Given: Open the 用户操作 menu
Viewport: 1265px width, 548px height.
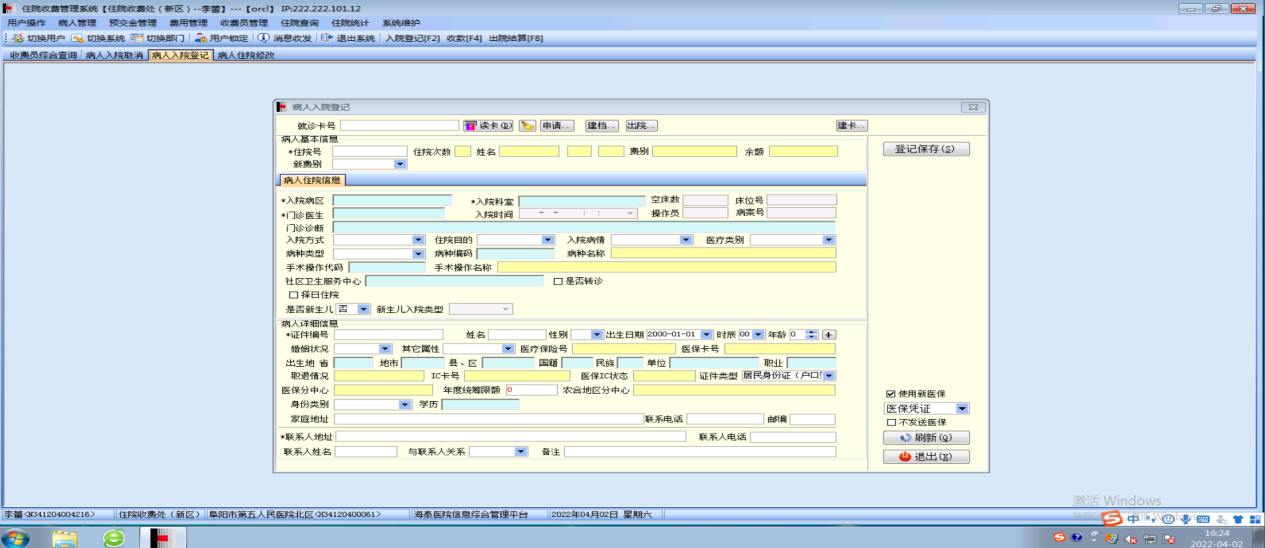Looking at the screenshot, I should [x=26, y=22].
